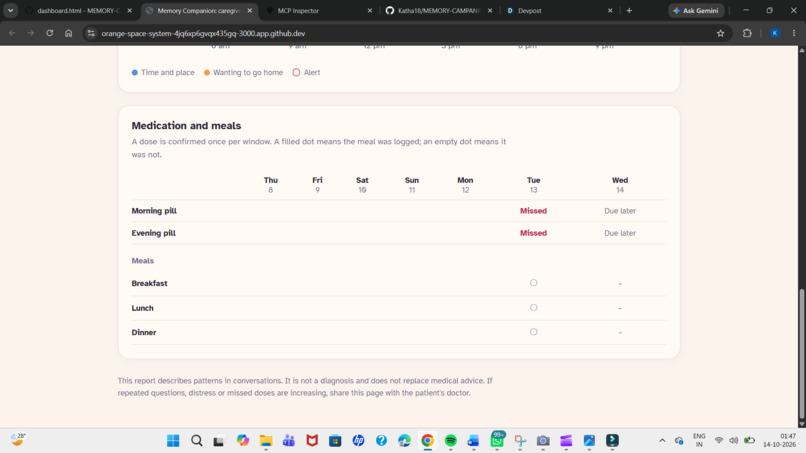This screenshot has width=806, height=453.
Task: Click the Ask Gemini button
Action: click(696, 10)
